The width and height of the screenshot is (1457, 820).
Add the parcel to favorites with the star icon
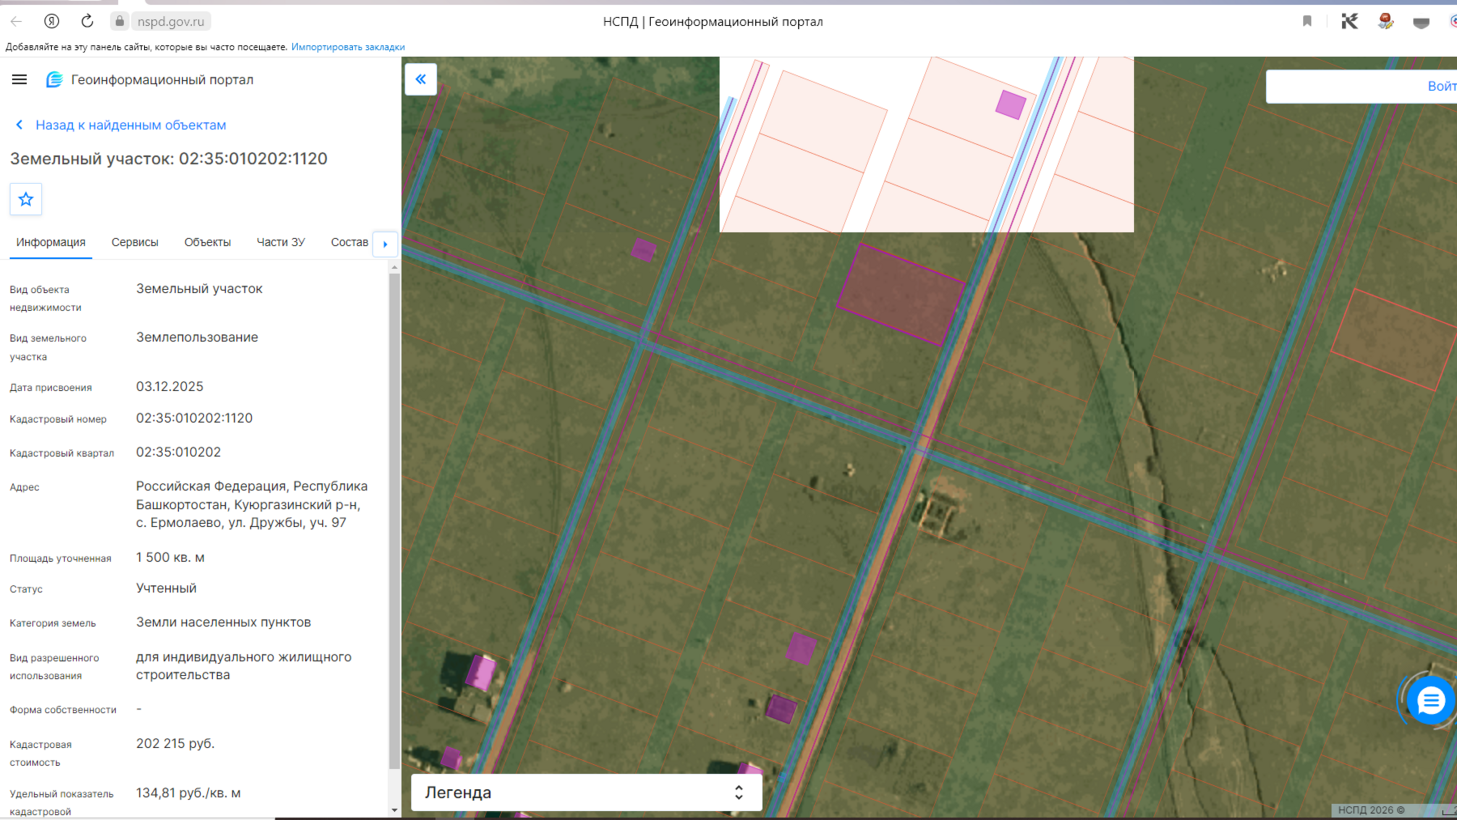26,199
